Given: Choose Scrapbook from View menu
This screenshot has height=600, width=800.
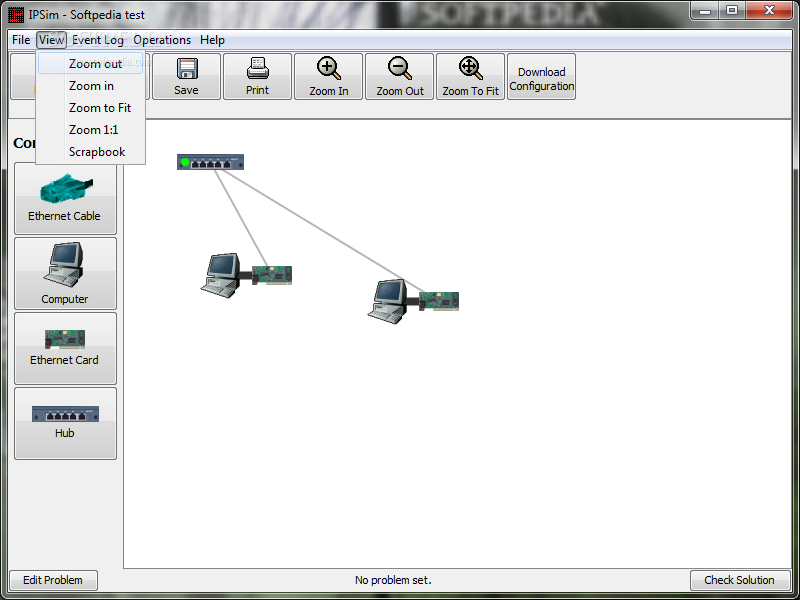Looking at the screenshot, I should pyautogui.click(x=90, y=152).
